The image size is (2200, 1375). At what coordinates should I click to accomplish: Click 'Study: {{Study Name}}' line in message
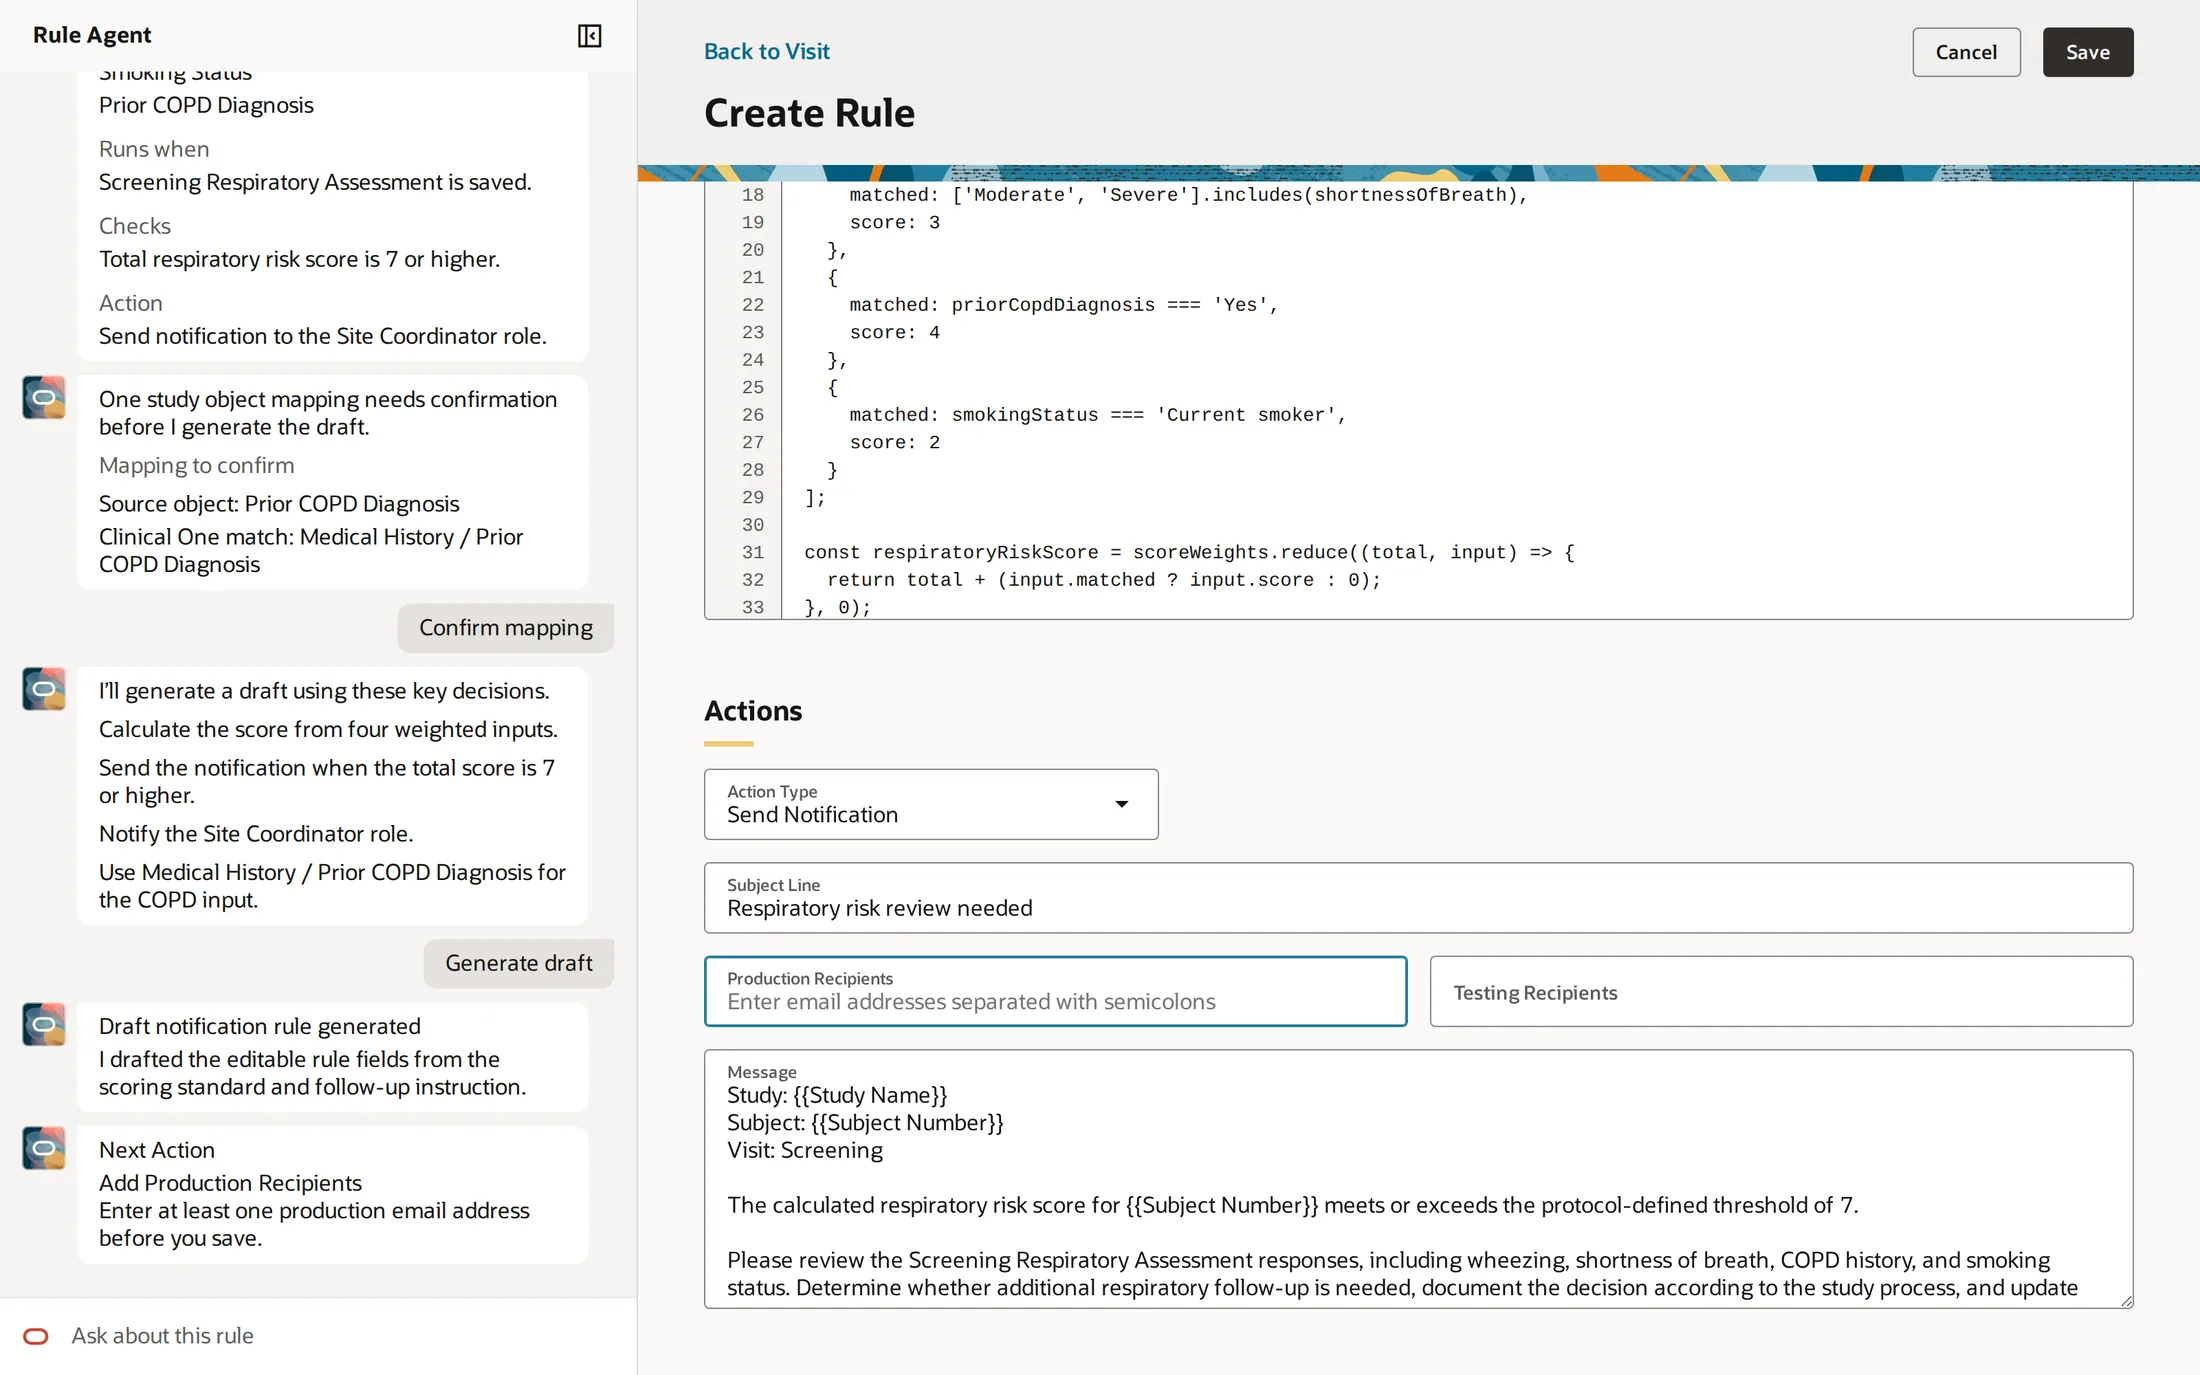(837, 1095)
